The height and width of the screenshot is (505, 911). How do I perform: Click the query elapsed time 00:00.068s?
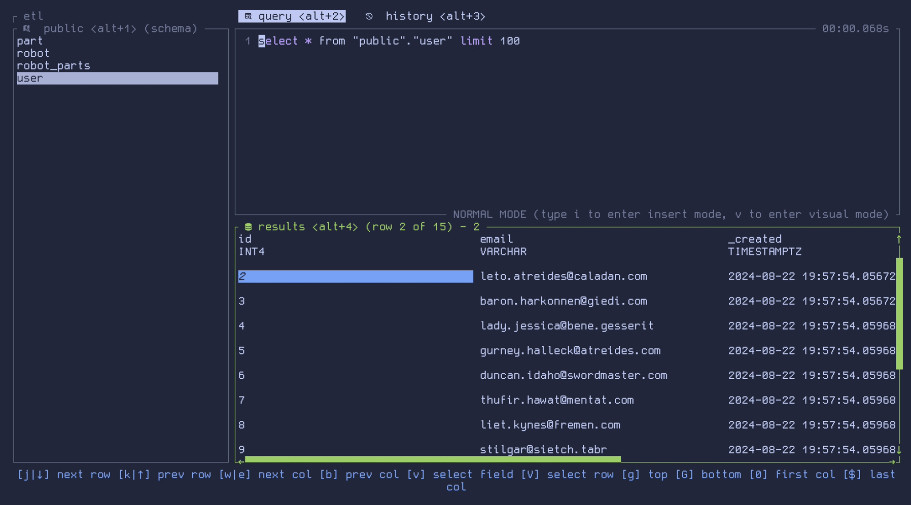pos(855,28)
